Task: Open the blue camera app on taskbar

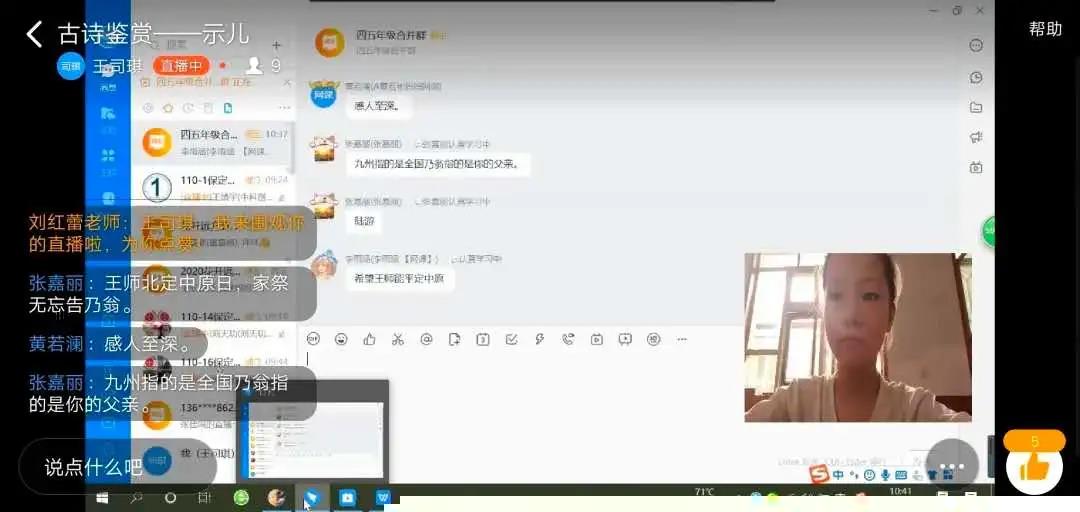Action: [347, 497]
